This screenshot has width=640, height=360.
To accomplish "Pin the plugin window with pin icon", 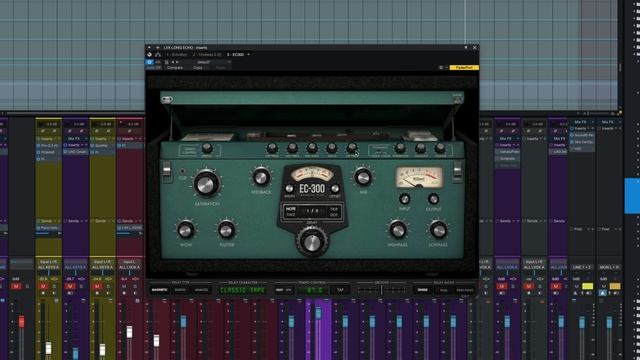I will pos(466,48).
